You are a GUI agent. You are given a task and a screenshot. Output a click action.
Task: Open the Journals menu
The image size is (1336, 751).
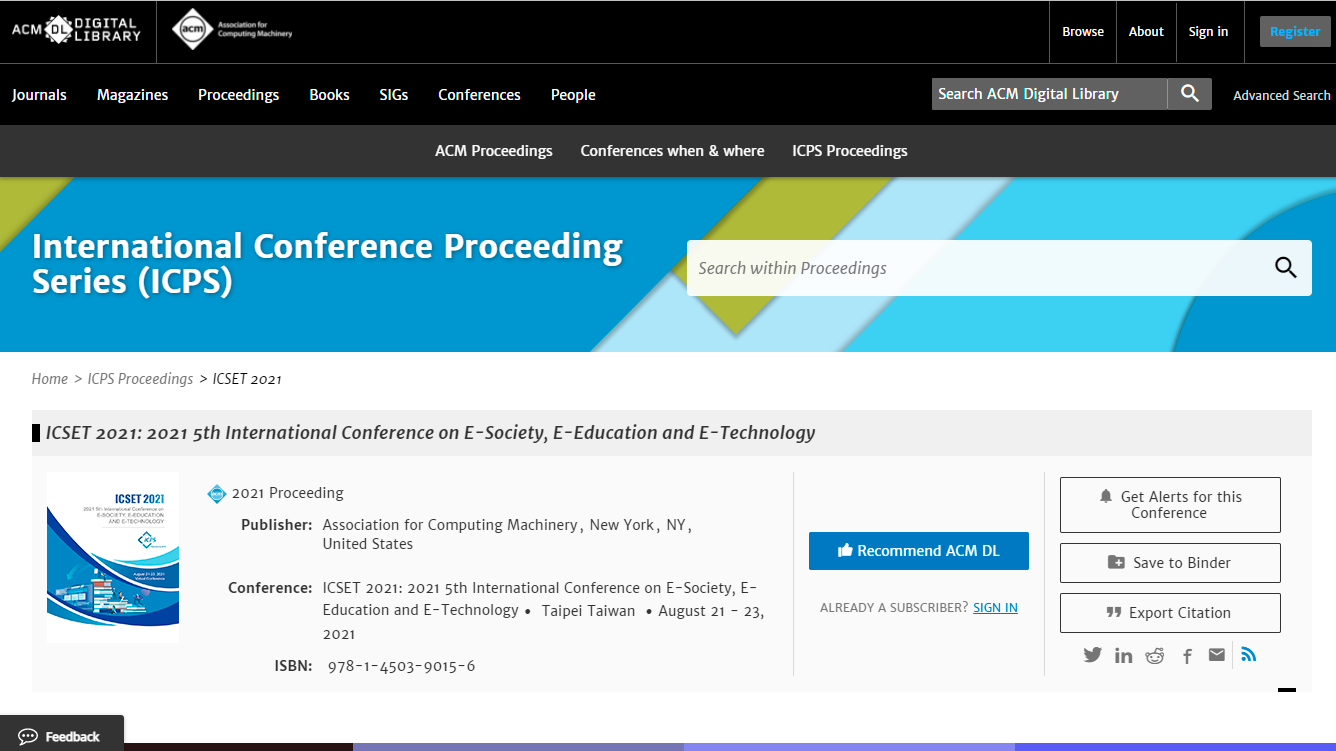[x=39, y=95]
